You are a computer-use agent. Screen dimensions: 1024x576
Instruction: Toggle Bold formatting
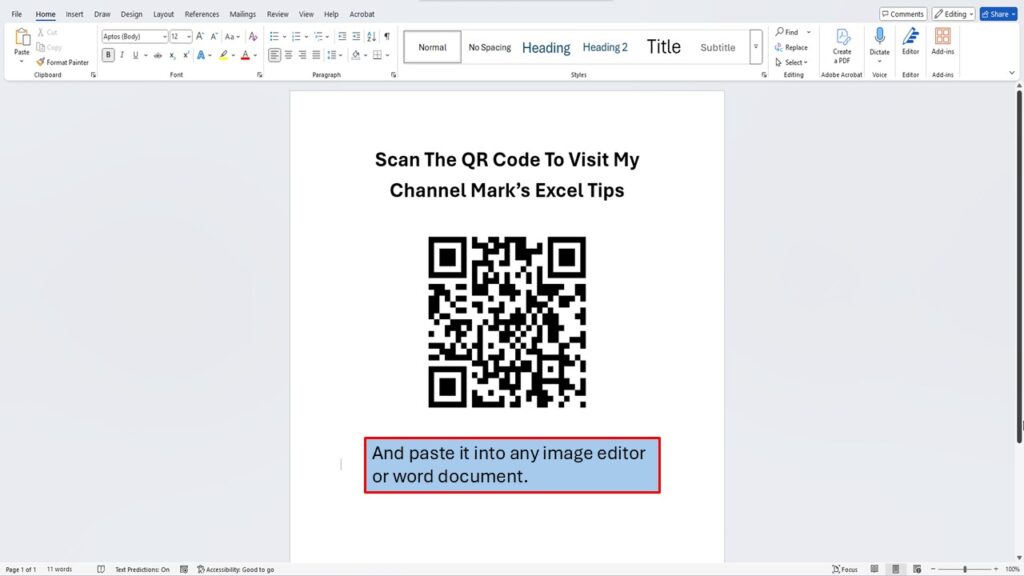click(x=108, y=55)
